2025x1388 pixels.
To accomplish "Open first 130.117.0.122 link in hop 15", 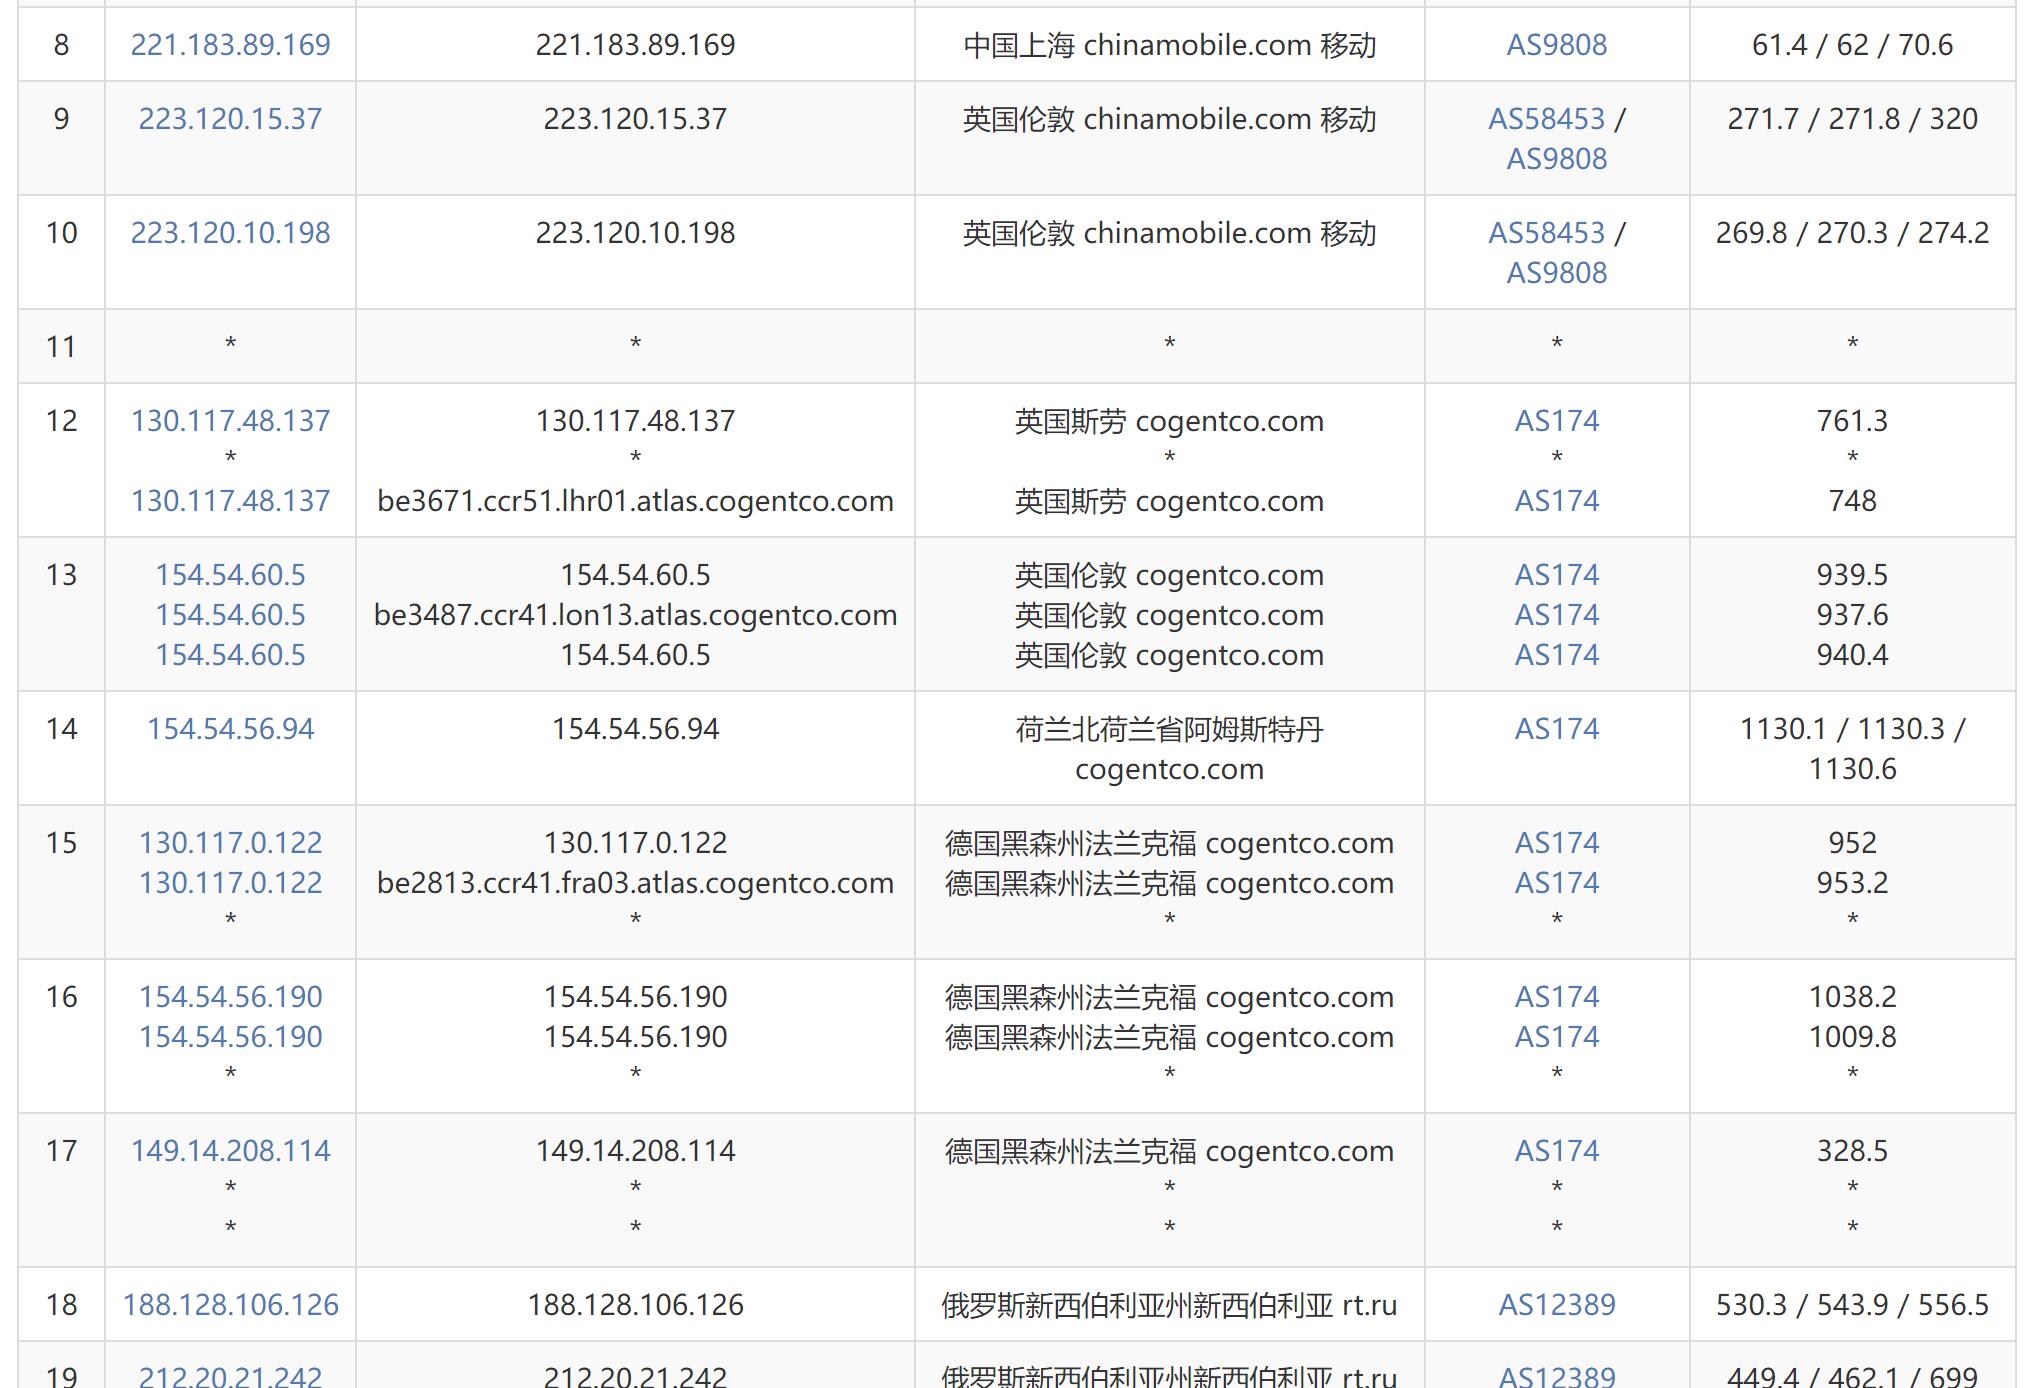I will coord(230,843).
